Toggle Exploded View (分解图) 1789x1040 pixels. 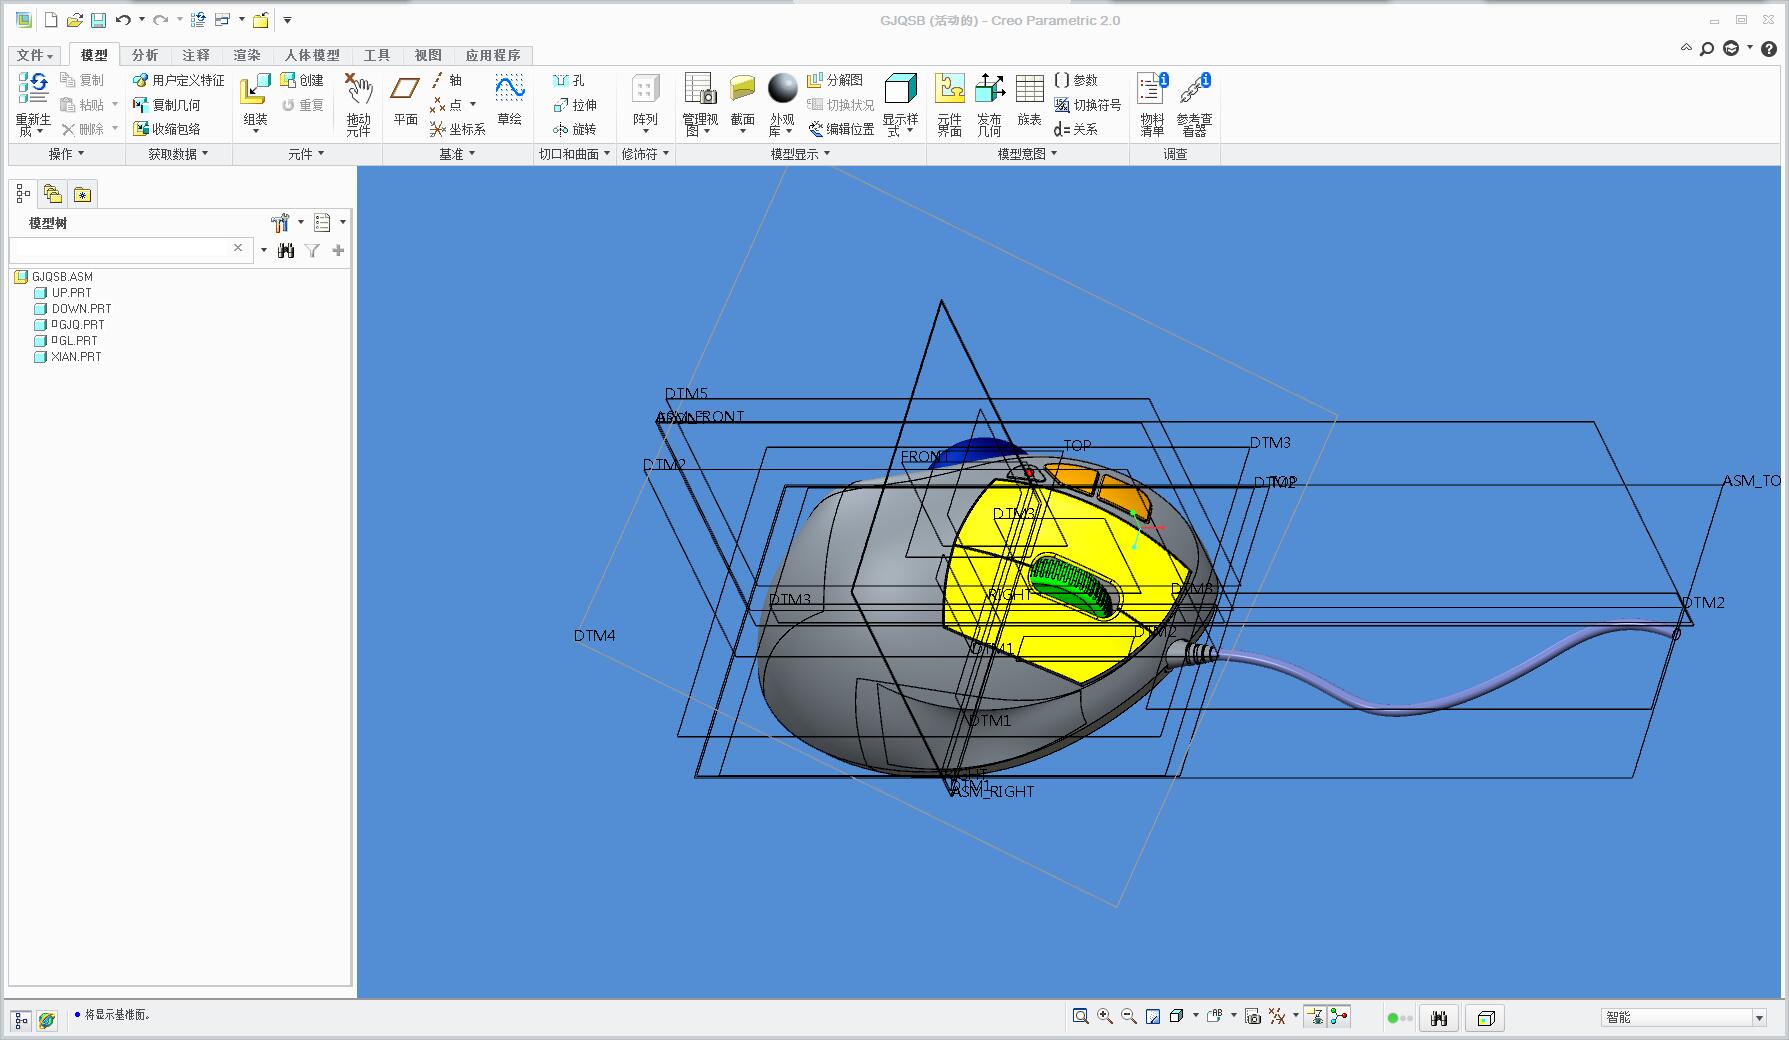(x=835, y=80)
